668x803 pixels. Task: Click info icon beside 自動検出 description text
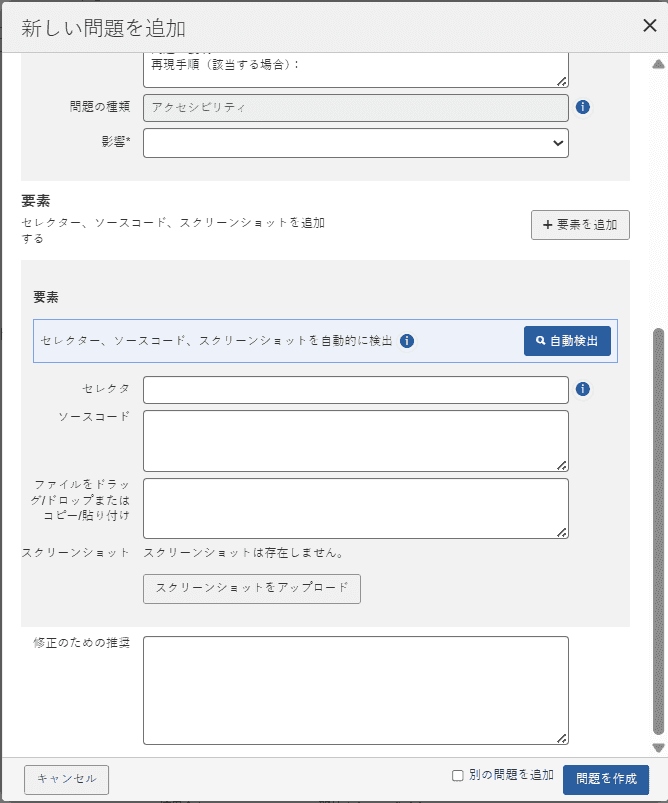point(407,341)
